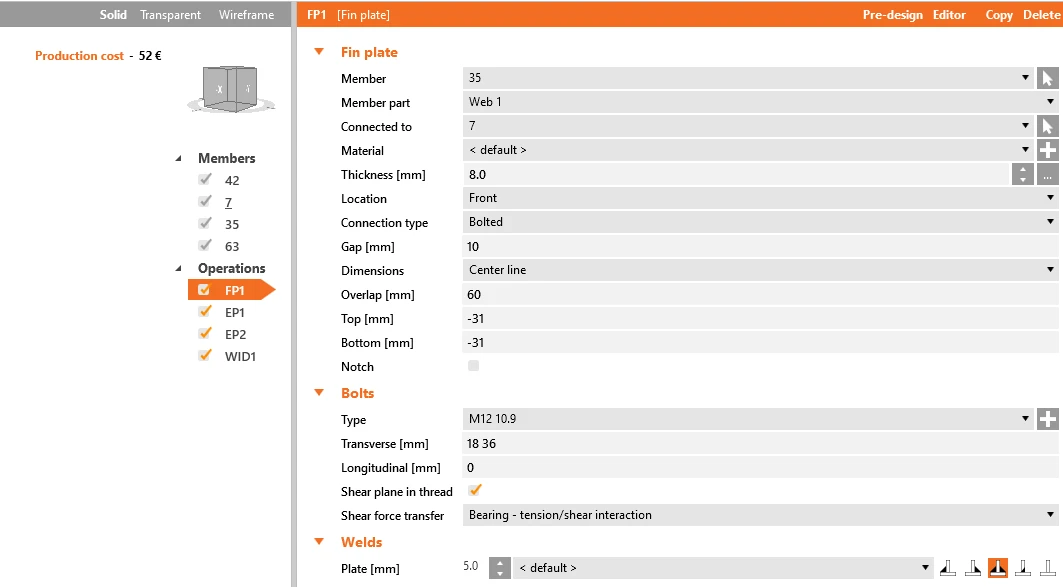This screenshot has height=587, width=1063.
Task: Enable the Notch checkbox
Action: coord(473,366)
